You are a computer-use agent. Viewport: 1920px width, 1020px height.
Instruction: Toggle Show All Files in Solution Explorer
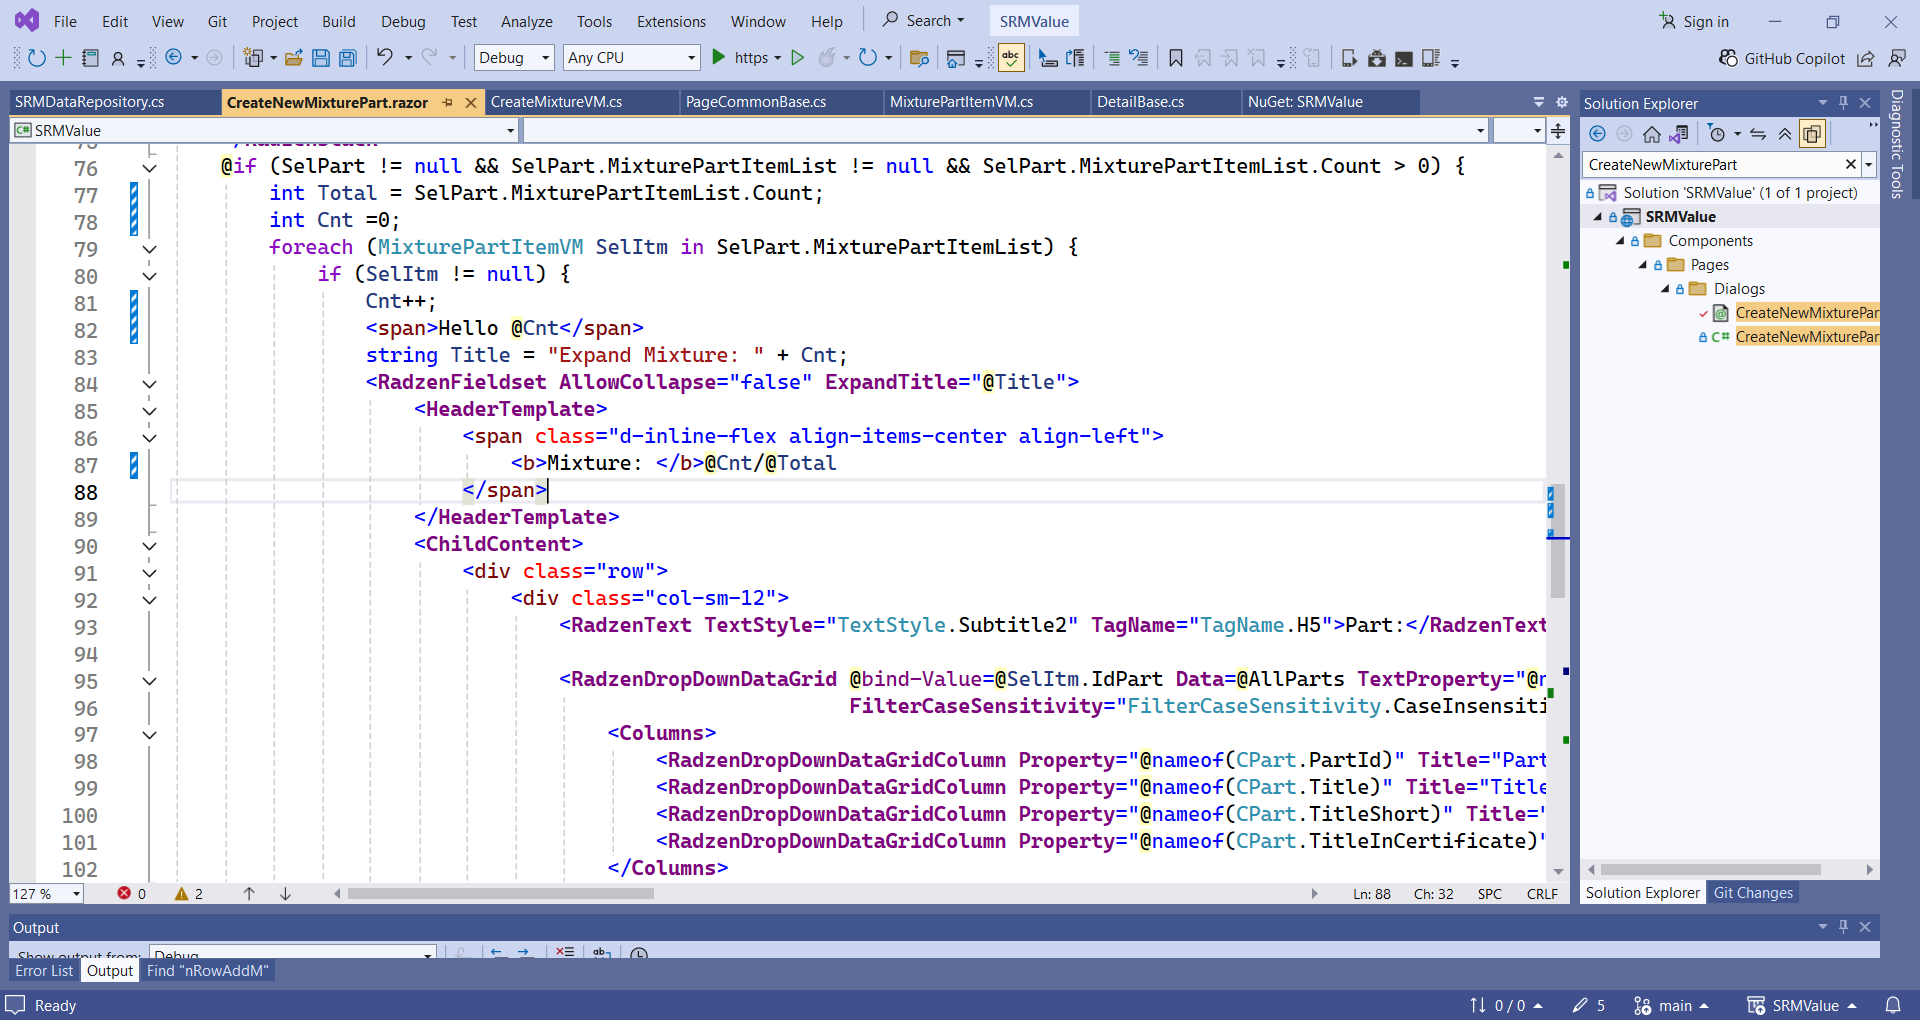point(1812,133)
